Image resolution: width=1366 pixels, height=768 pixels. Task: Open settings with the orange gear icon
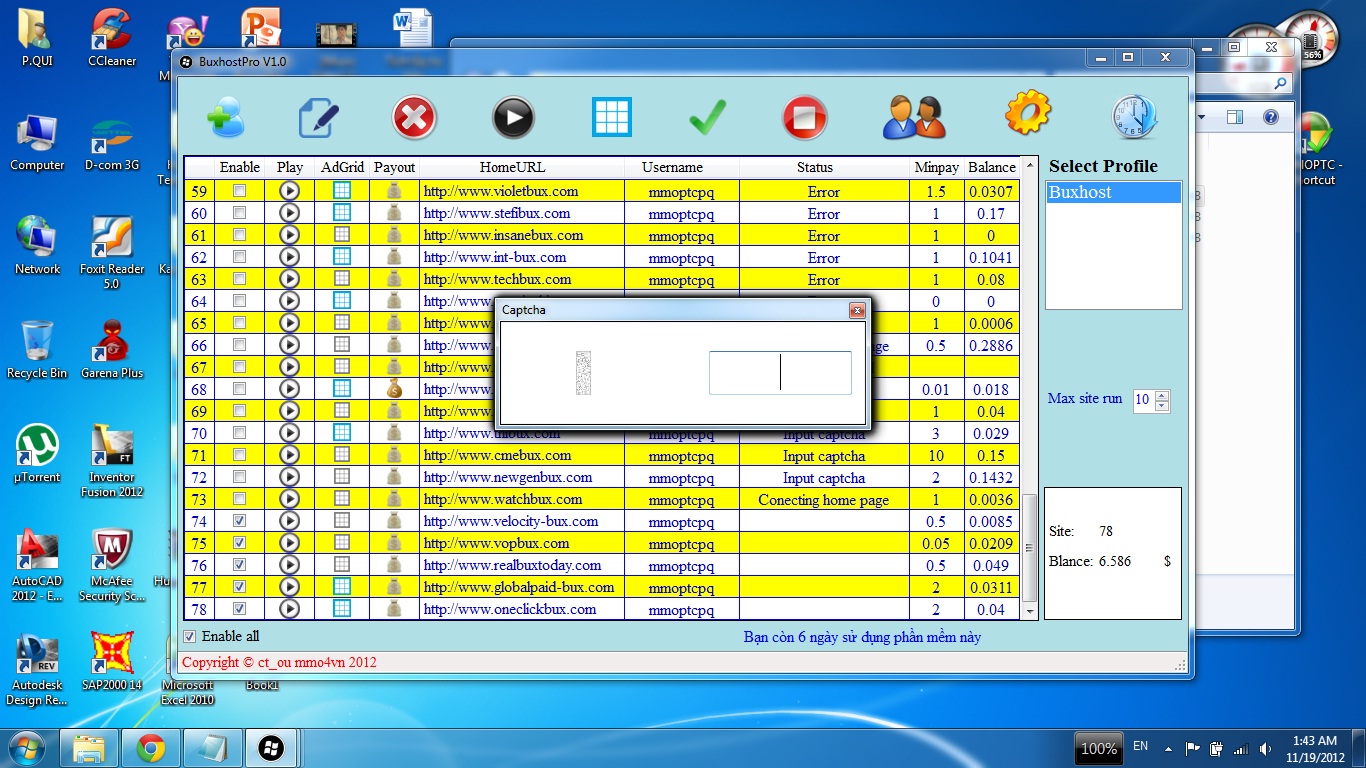coord(1027,113)
